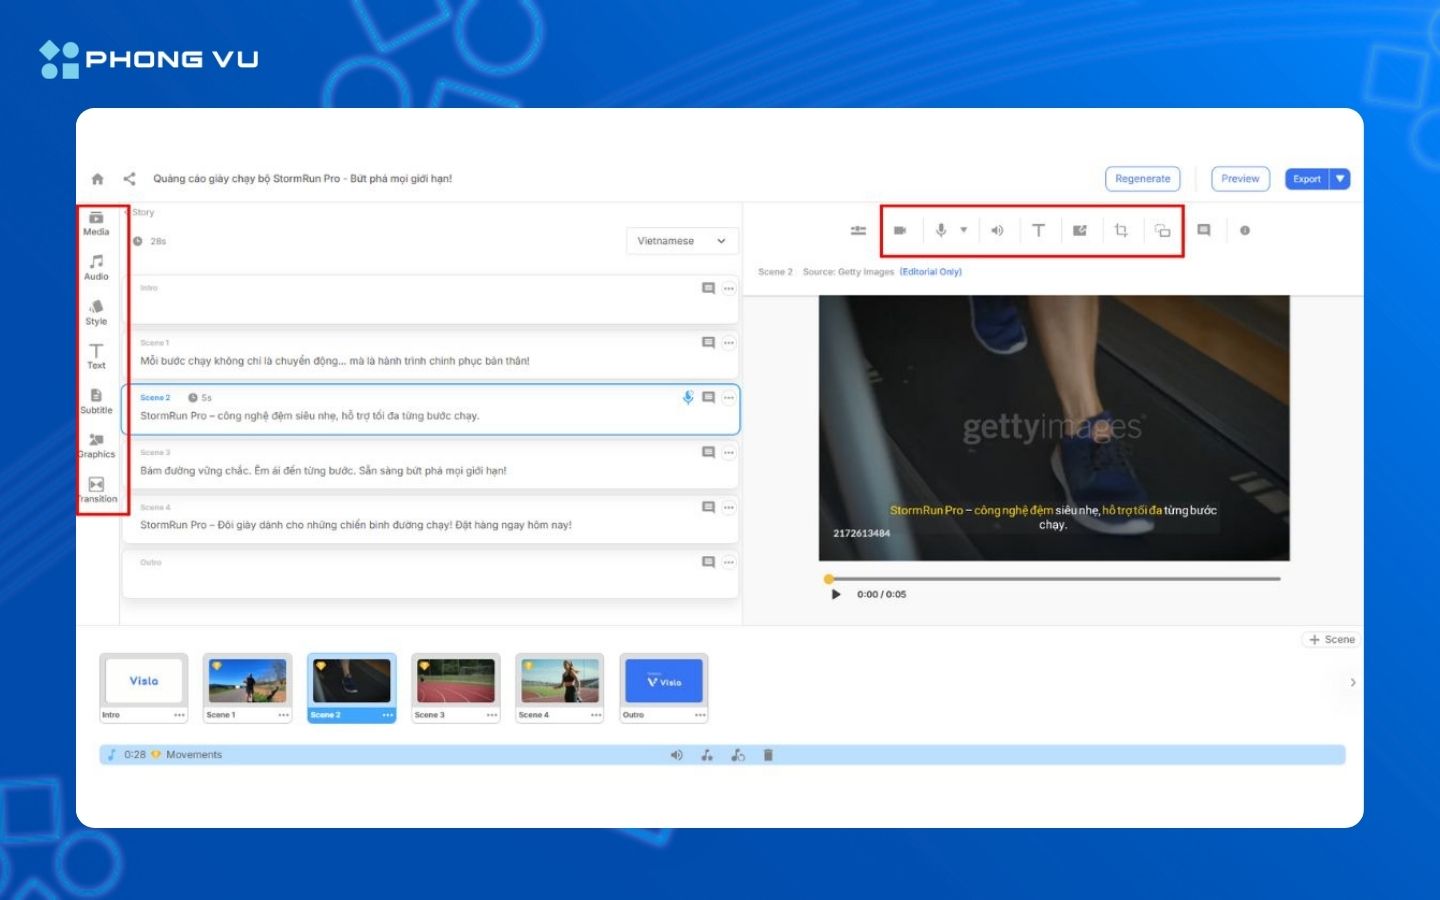Expand the voice options arrow beside the microphone
This screenshot has width=1440, height=900.
(963, 230)
